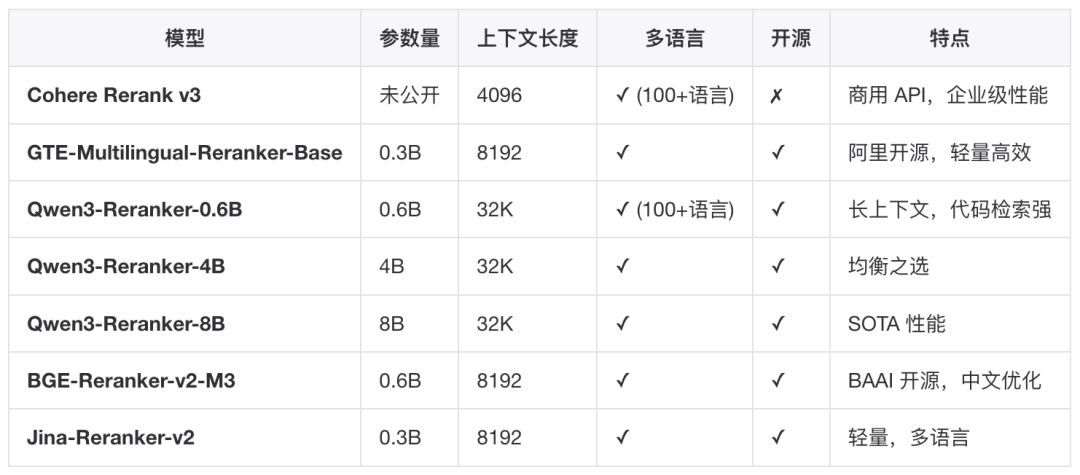The height and width of the screenshot is (475, 1080).
Task: Click the multilingual checkmark for Jina-Reranker-v2
Action: coord(623,437)
